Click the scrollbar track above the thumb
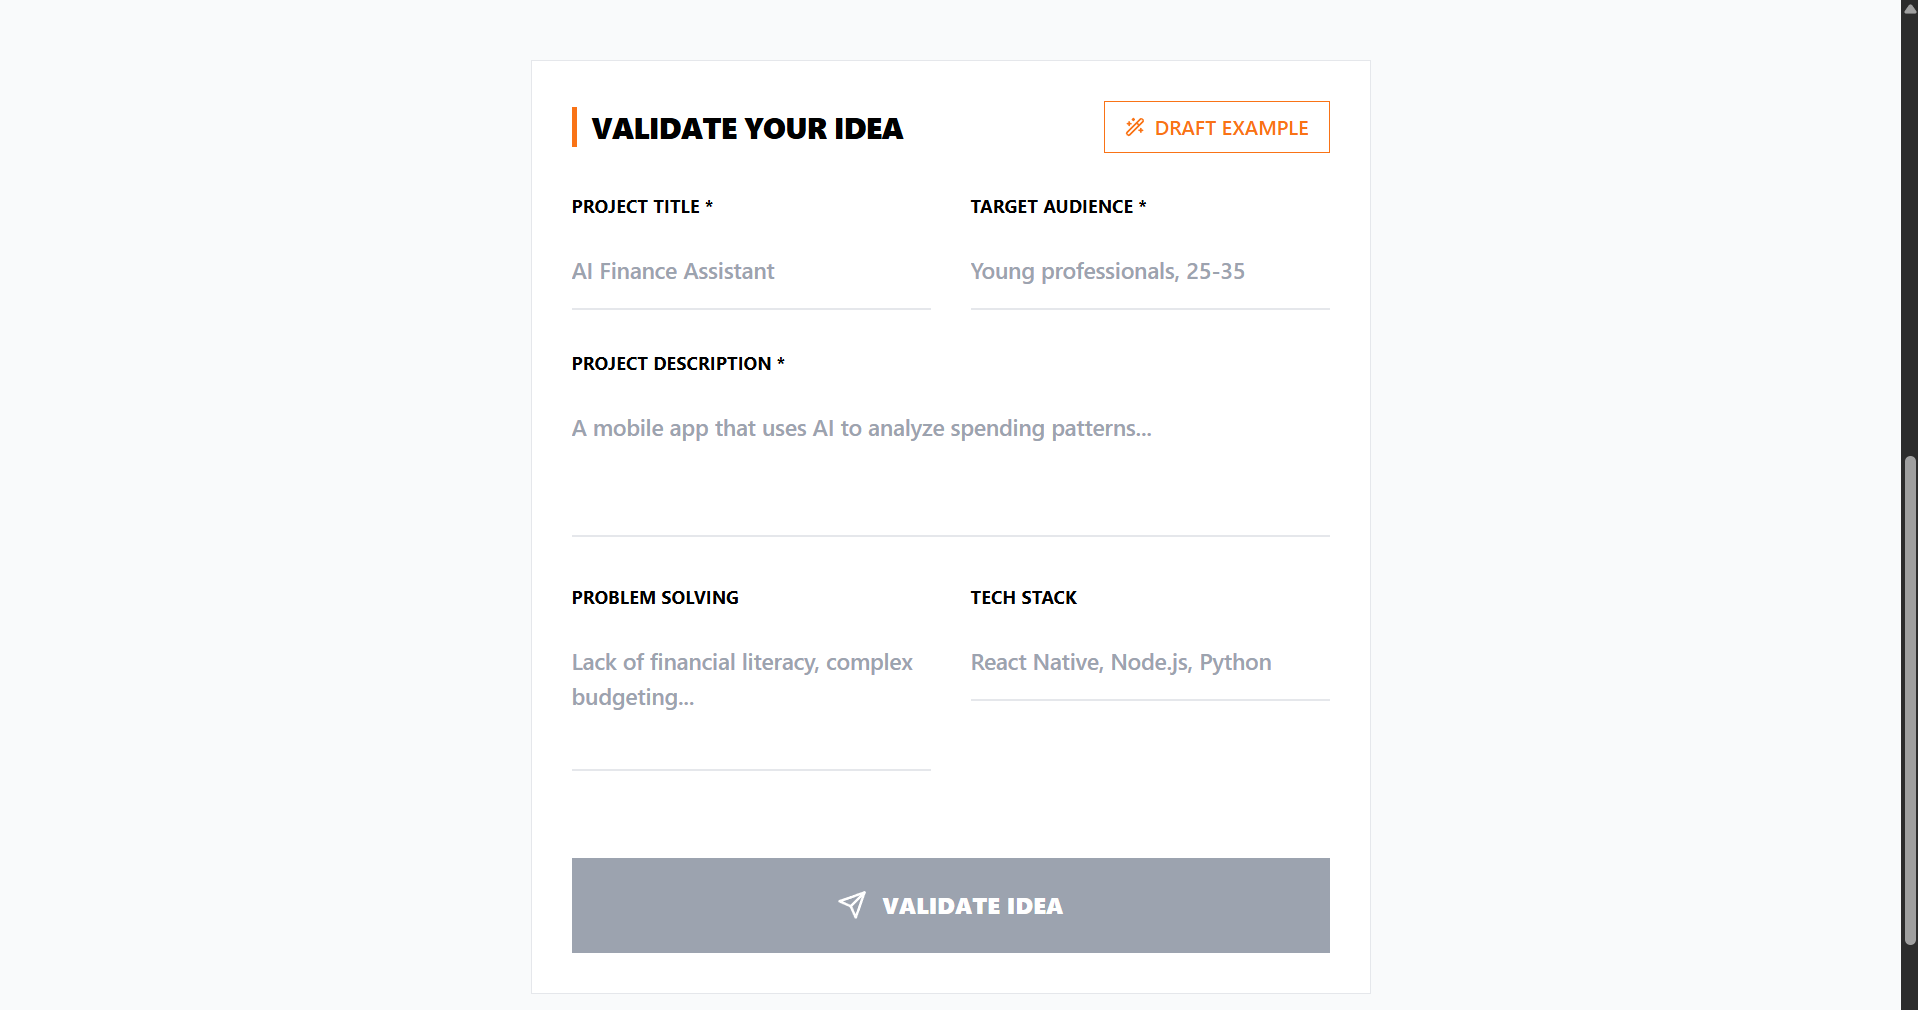 point(1909,230)
